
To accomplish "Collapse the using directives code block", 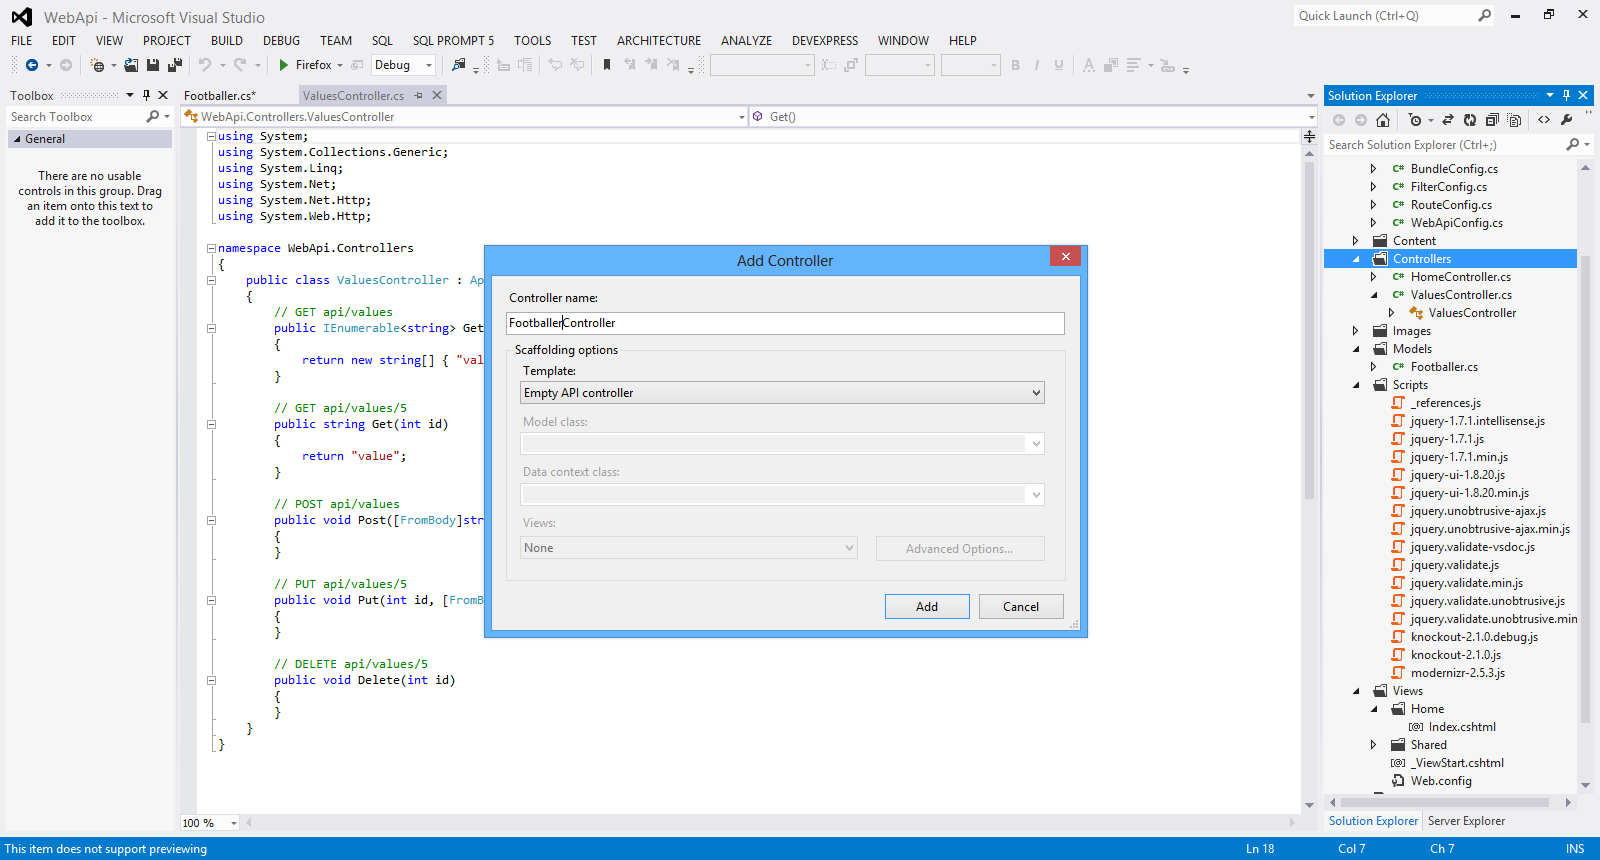I will tap(211, 136).
